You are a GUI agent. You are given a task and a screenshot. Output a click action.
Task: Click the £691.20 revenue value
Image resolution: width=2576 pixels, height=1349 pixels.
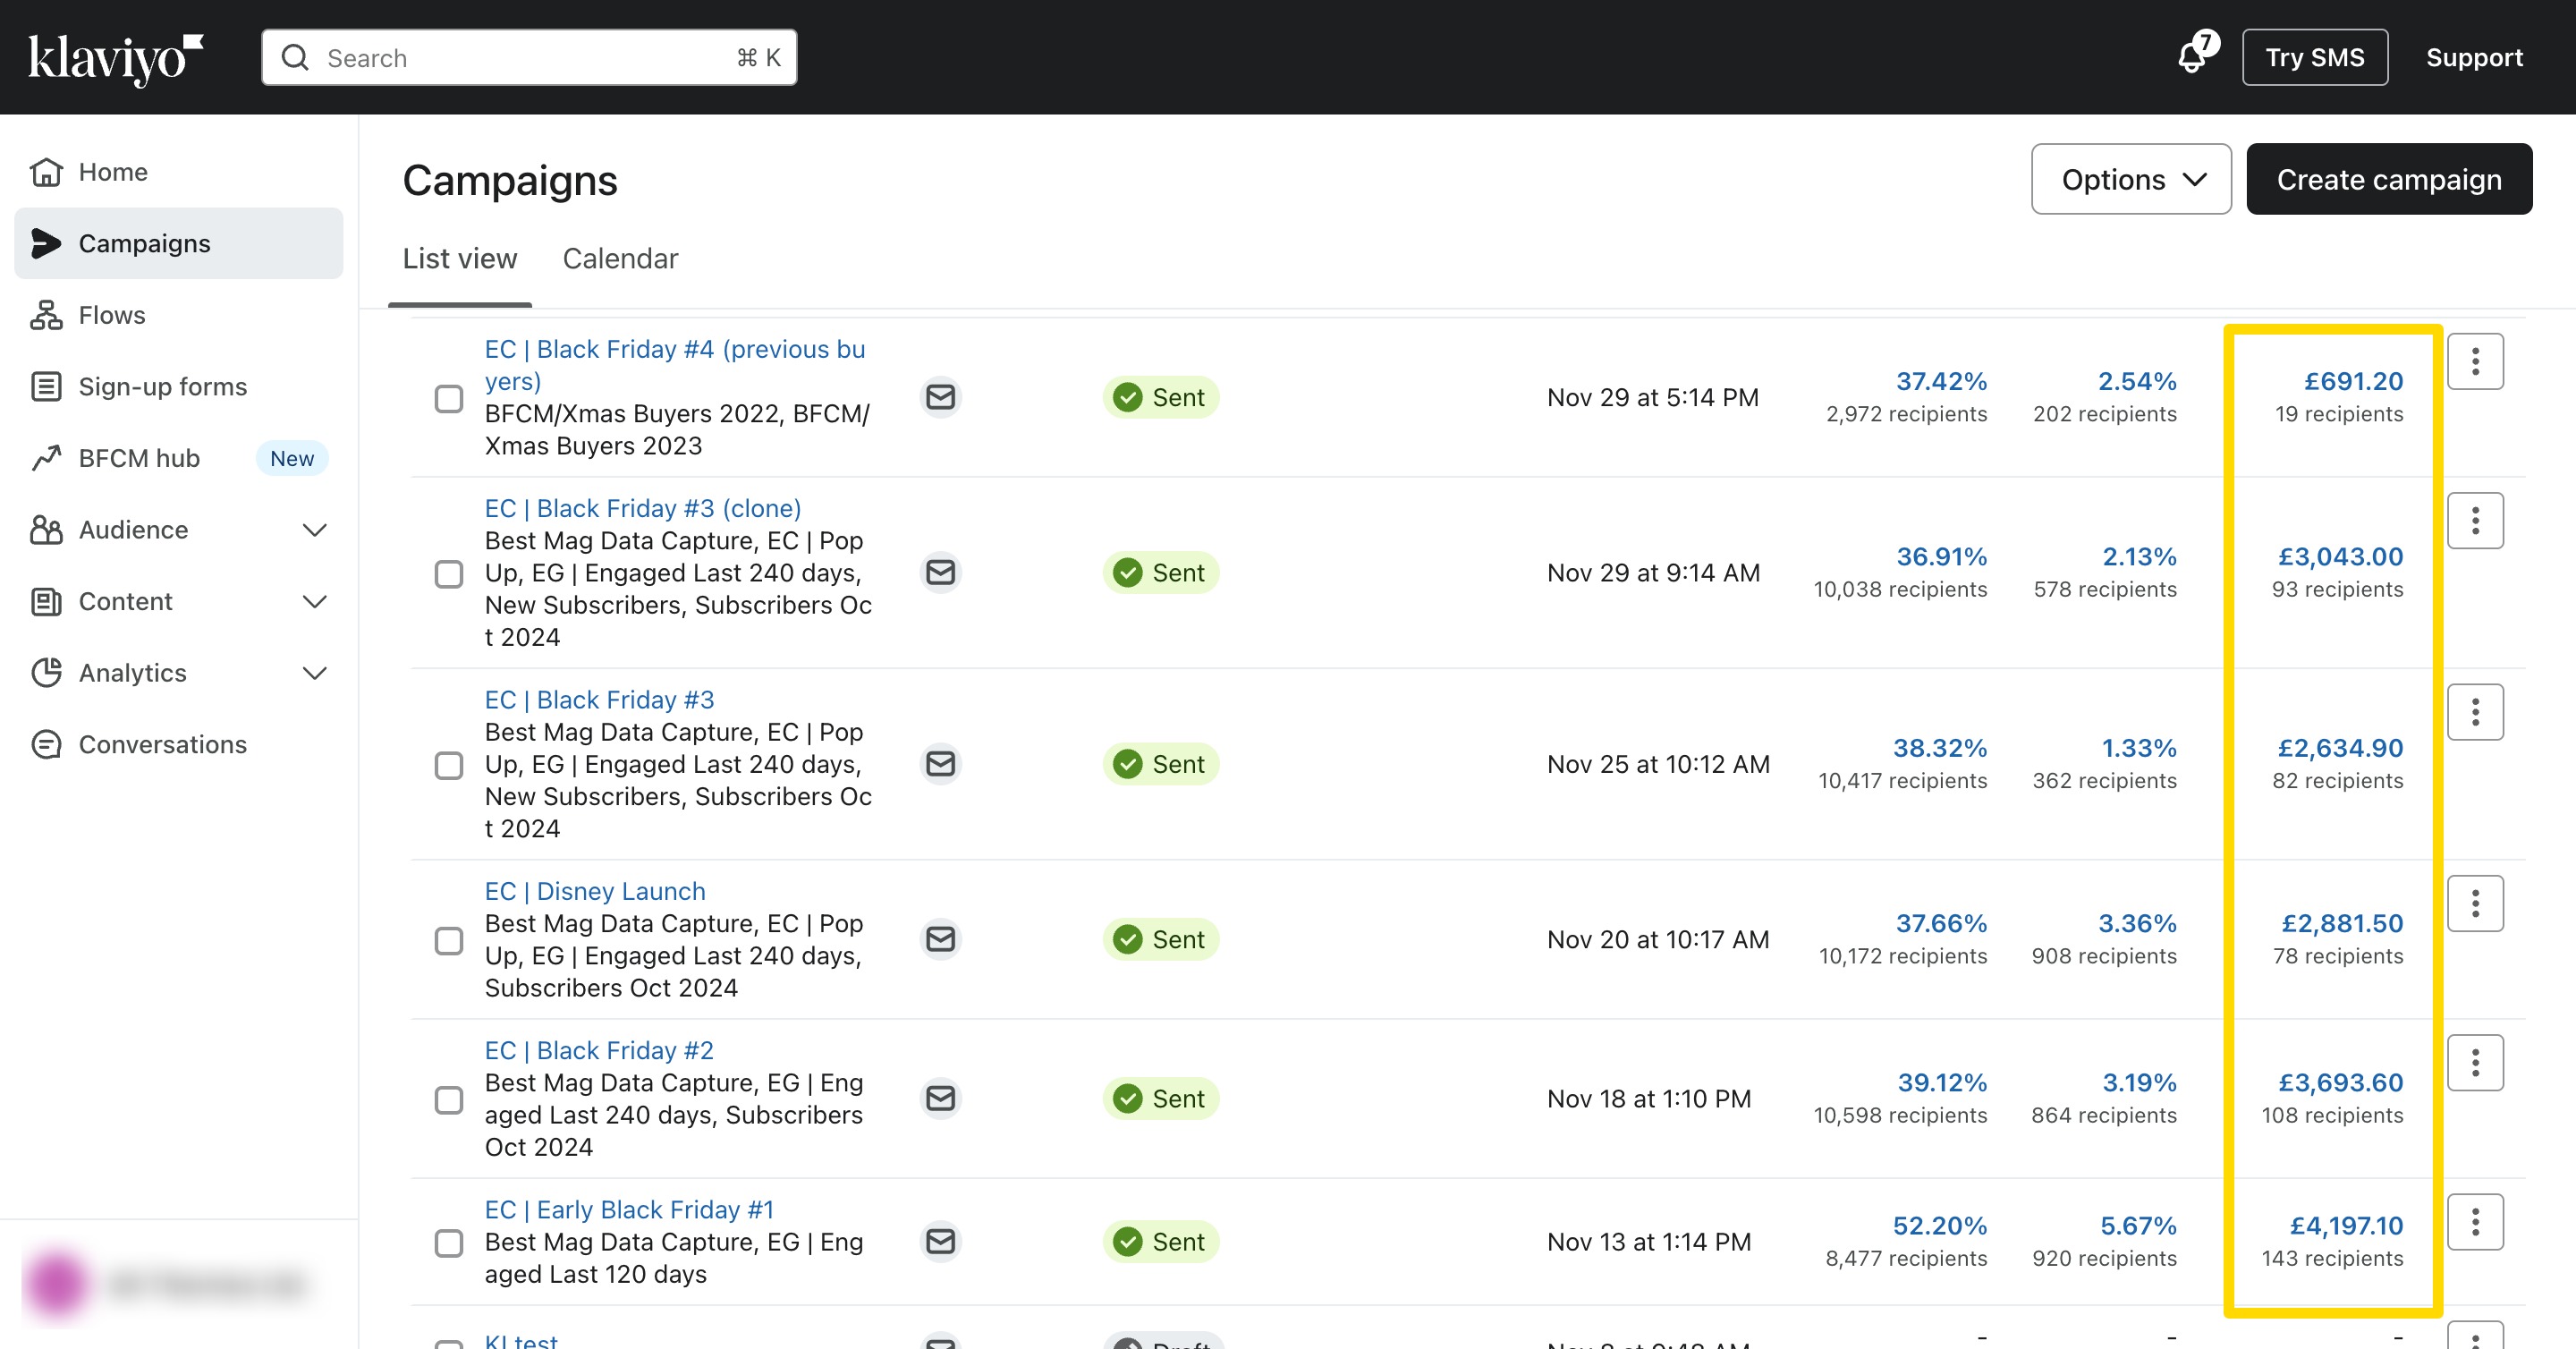2353,380
